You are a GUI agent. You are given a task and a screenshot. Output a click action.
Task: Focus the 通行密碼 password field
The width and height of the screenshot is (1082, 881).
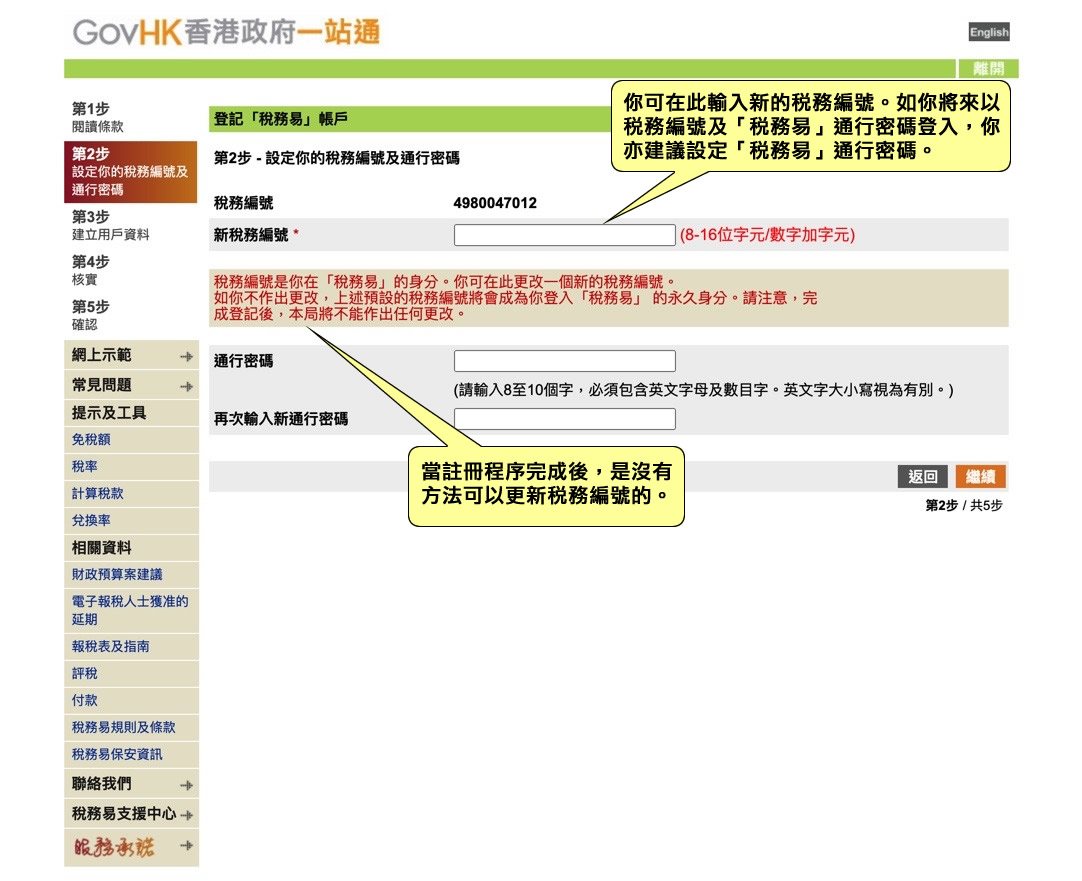point(564,361)
